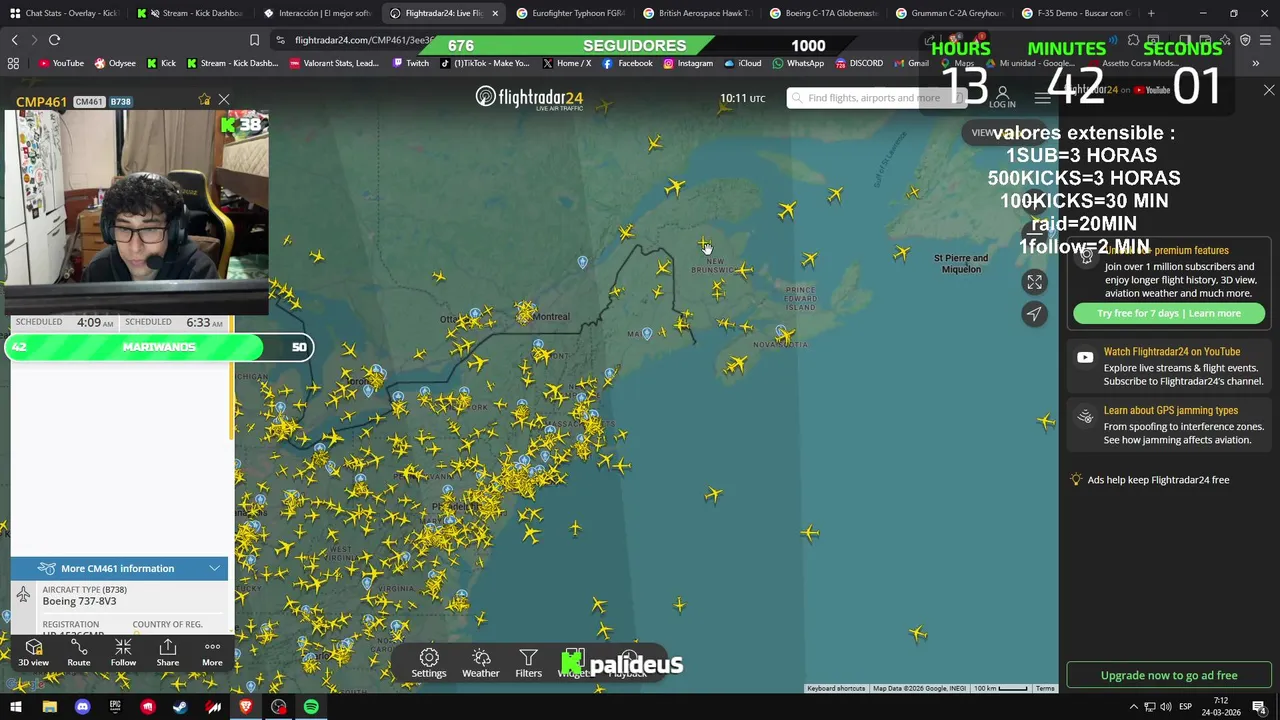Viewport: 1280px width, 720px height.
Task: Open the YouTube bookmark
Action: tap(61, 63)
